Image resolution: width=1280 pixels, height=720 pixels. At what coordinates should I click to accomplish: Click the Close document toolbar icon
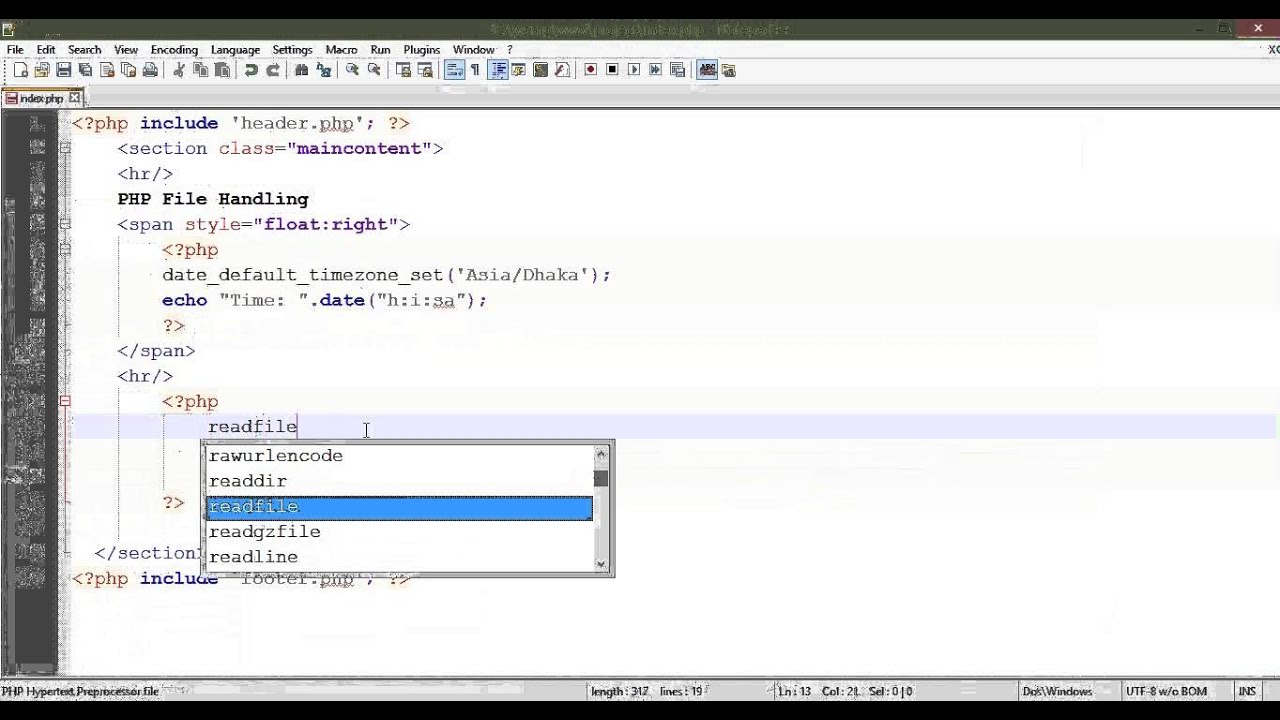pyautogui.click(x=107, y=70)
